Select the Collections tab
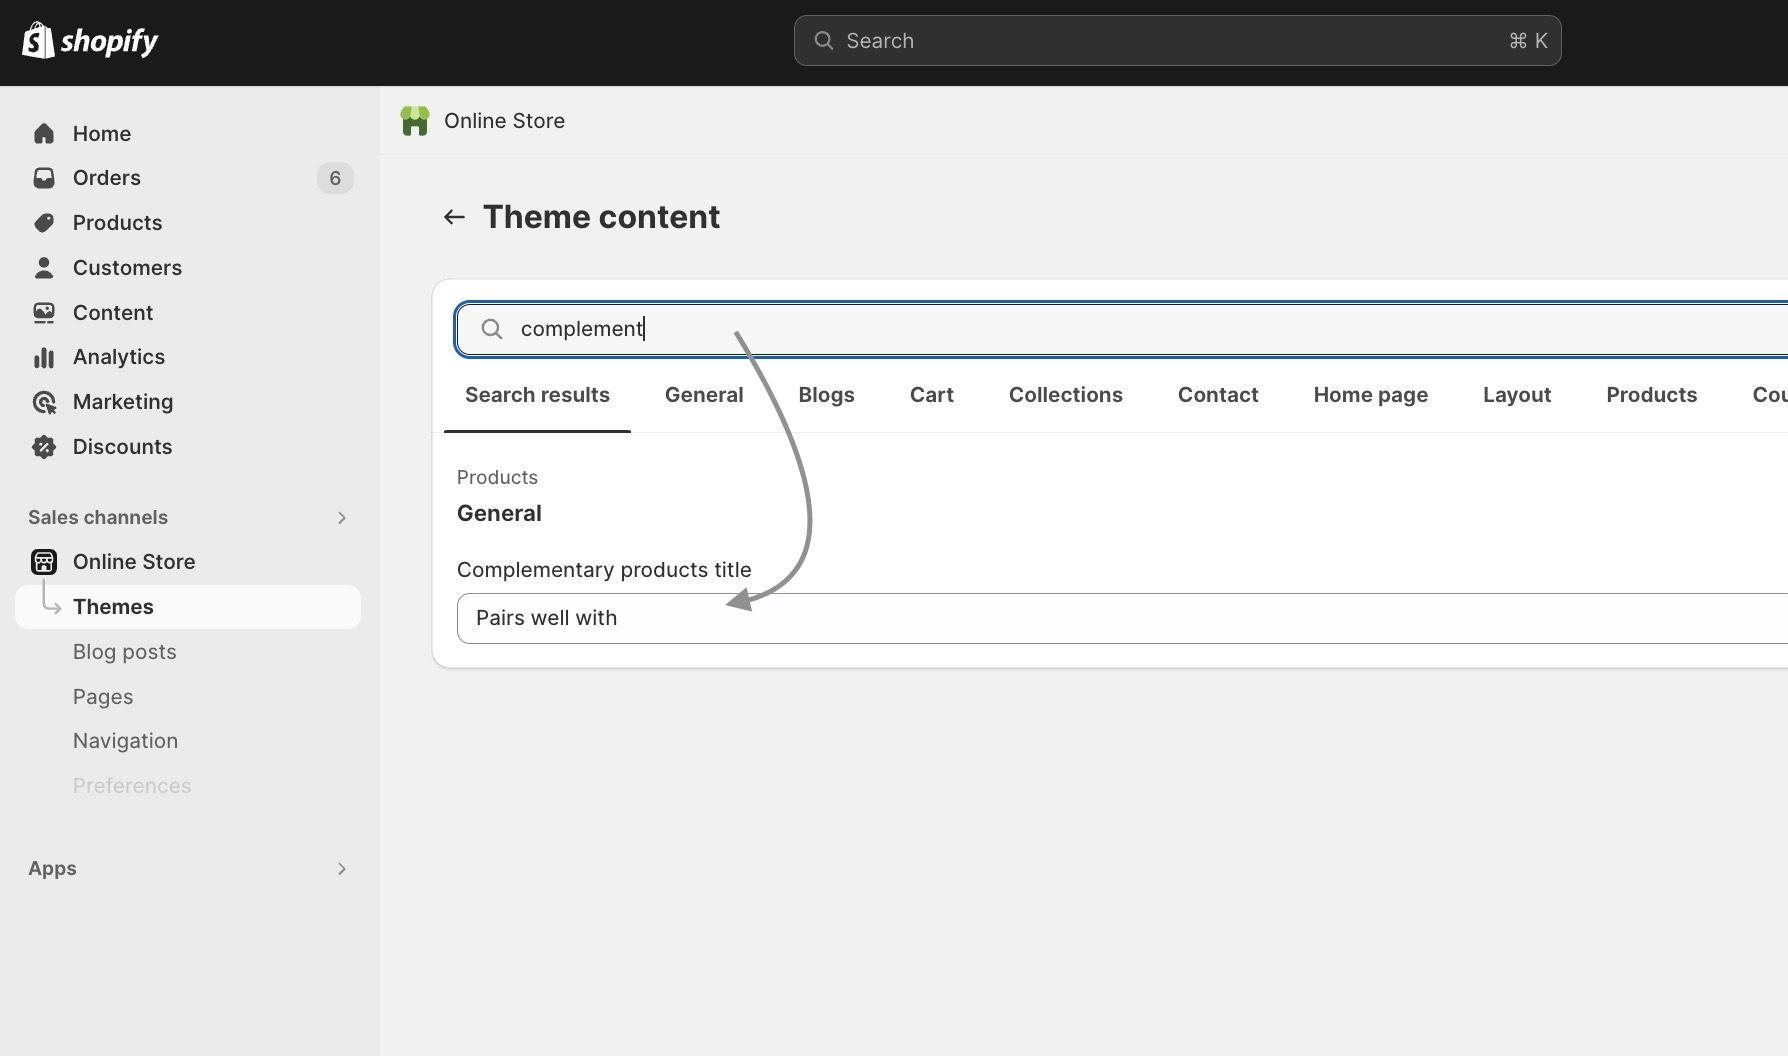 tap(1065, 395)
